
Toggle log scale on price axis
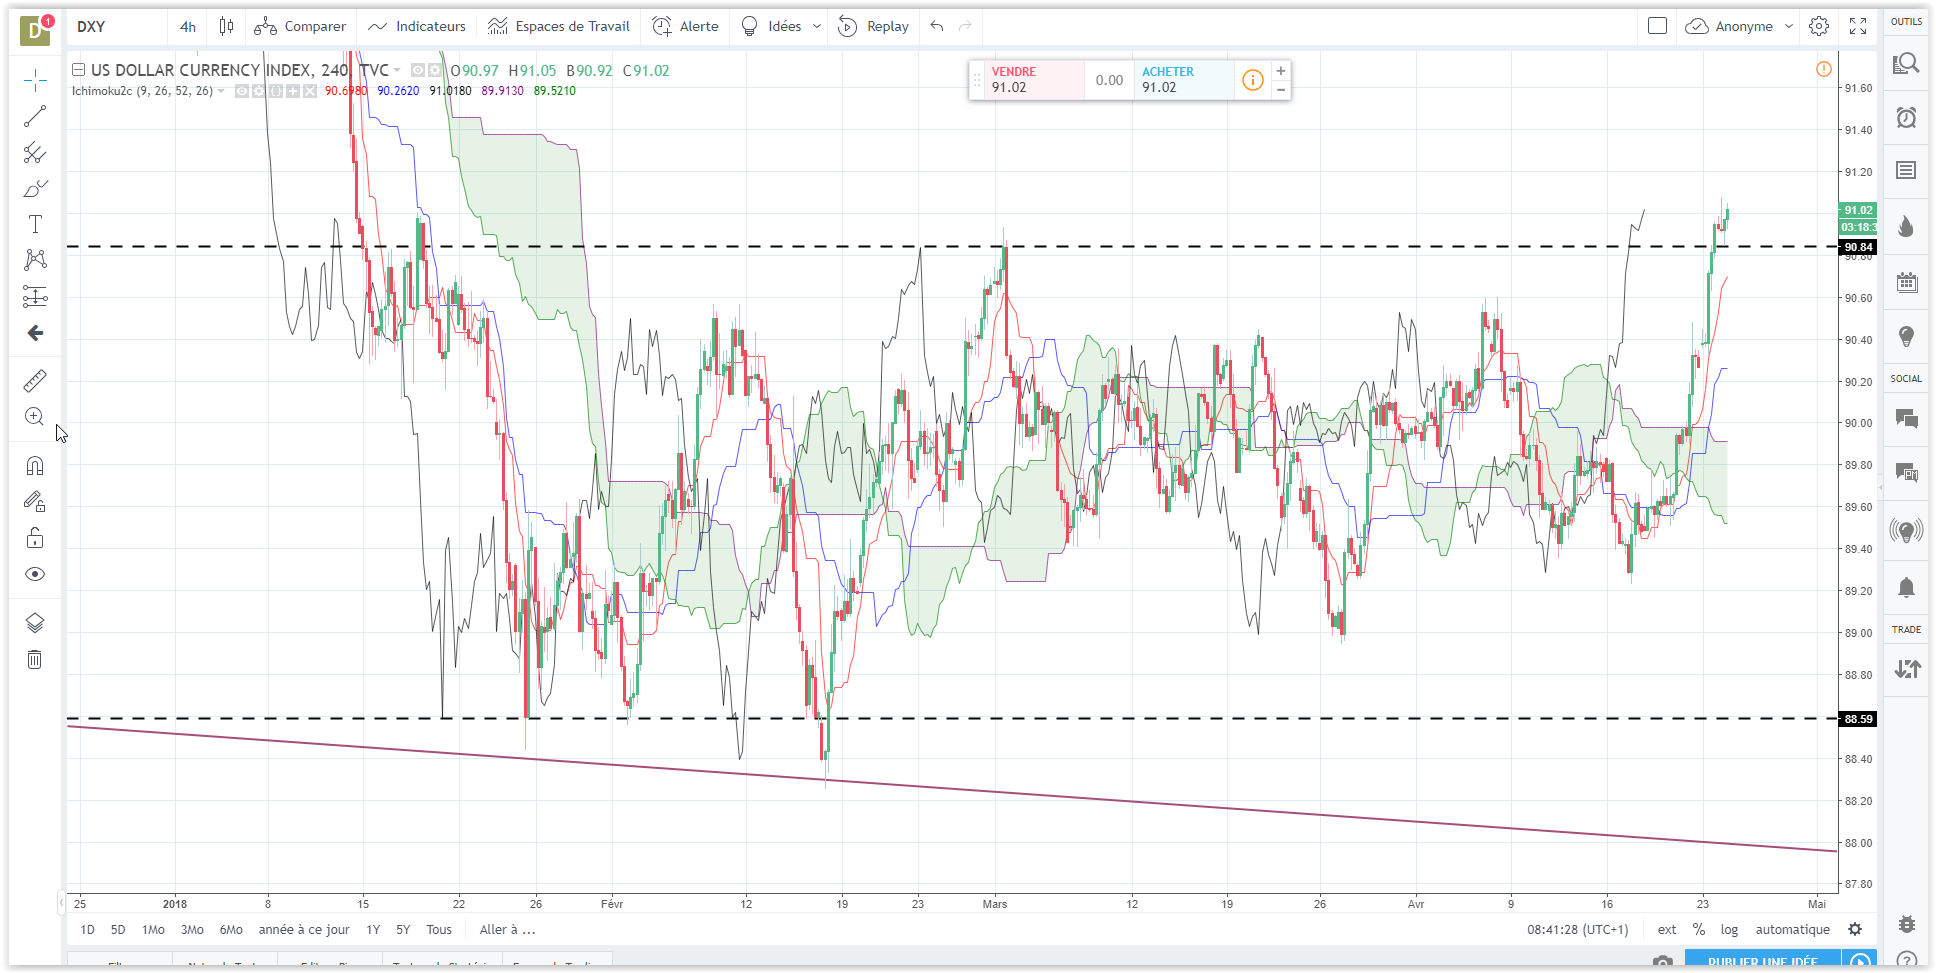(x=1729, y=930)
